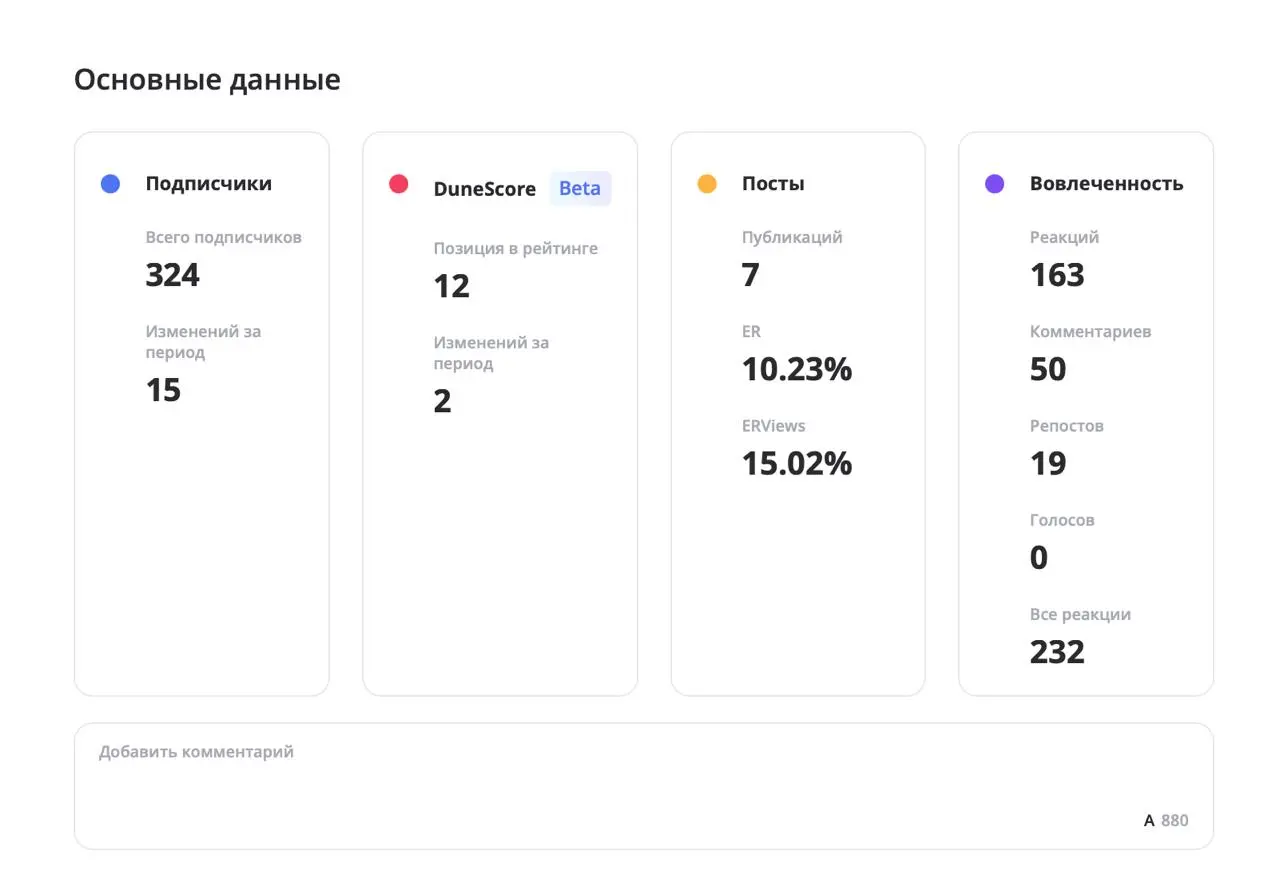Click the all reactions total 232
Screen dimensions: 1280x879
pos(1057,652)
